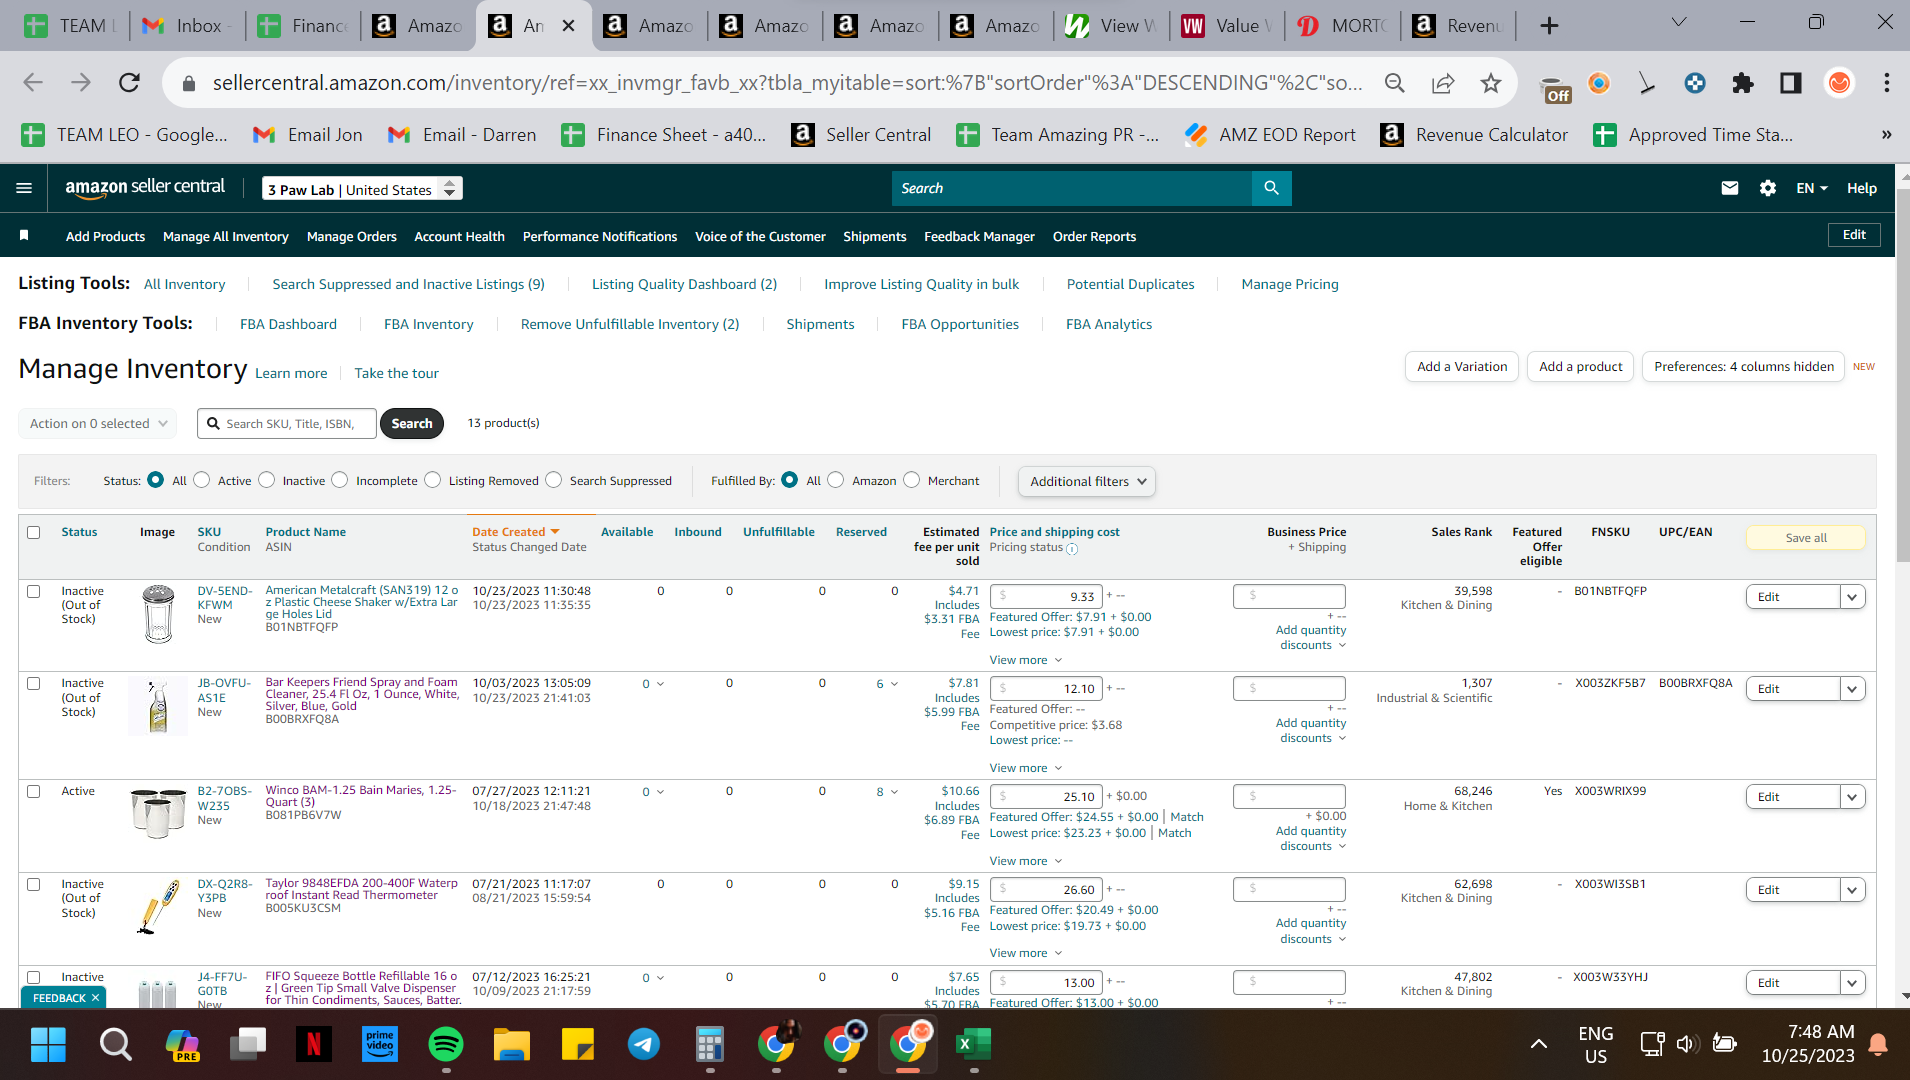Screen dimensions: 1910x1080
Task: Go back to previous page
Action: point(33,83)
